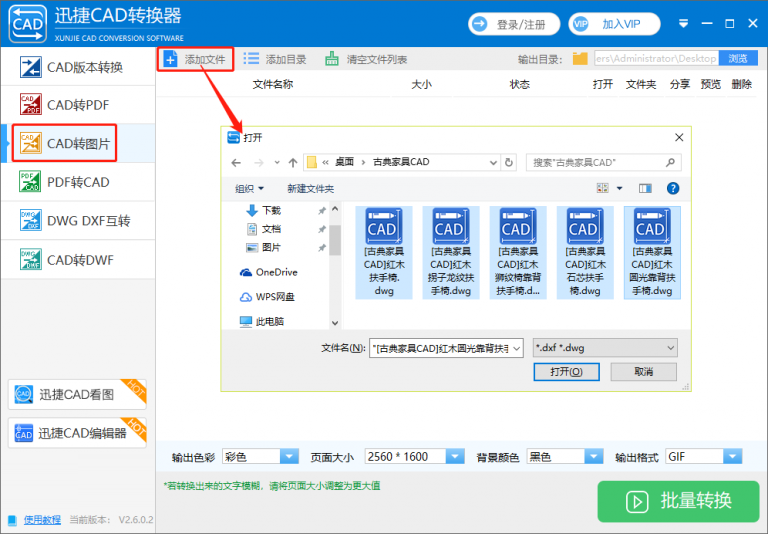
Task: Expand view options dropdown arrow
Action: click(620, 188)
